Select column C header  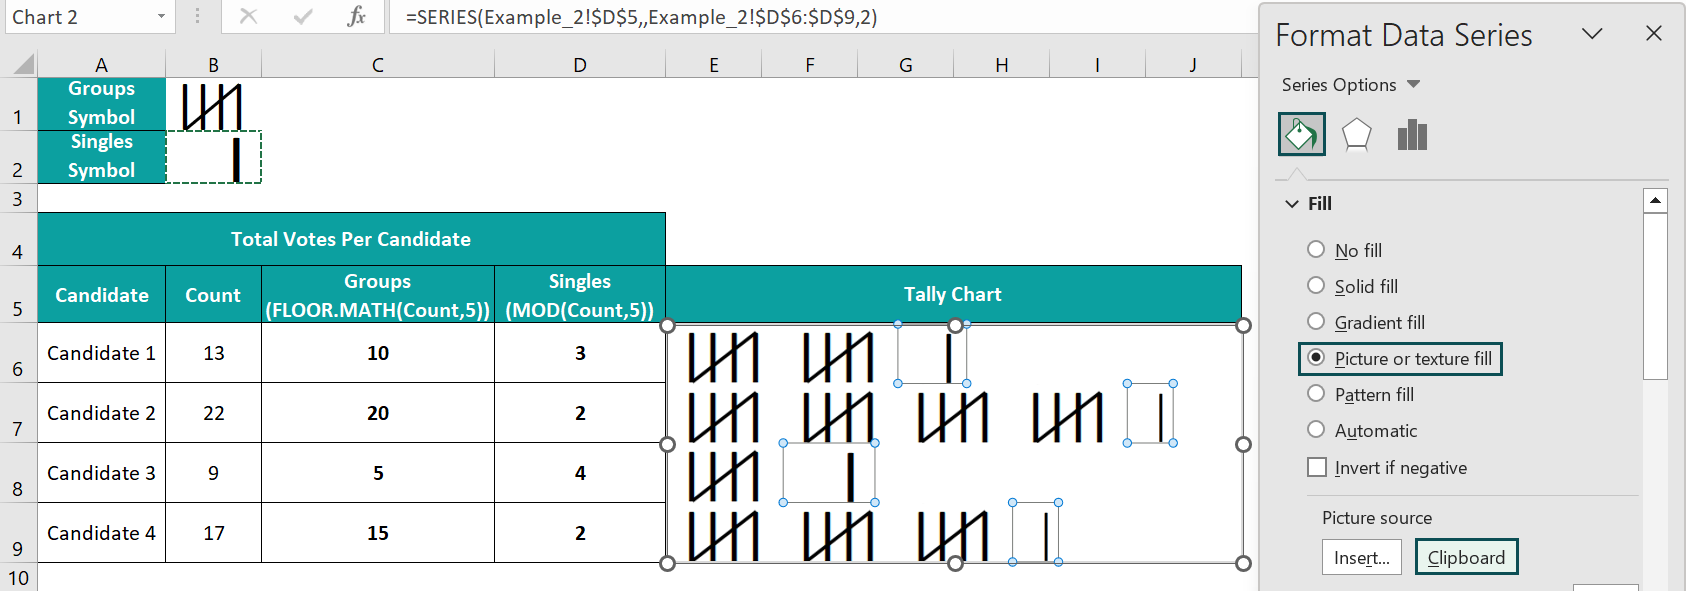[x=378, y=65]
